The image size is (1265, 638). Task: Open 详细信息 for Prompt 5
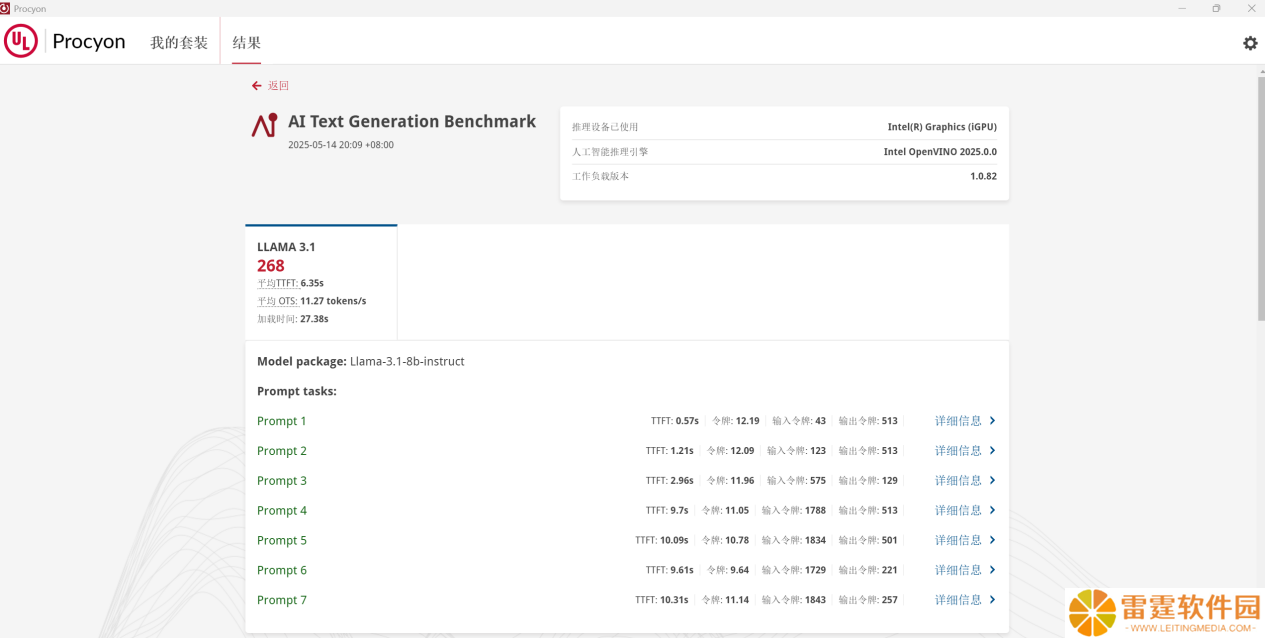click(958, 540)
